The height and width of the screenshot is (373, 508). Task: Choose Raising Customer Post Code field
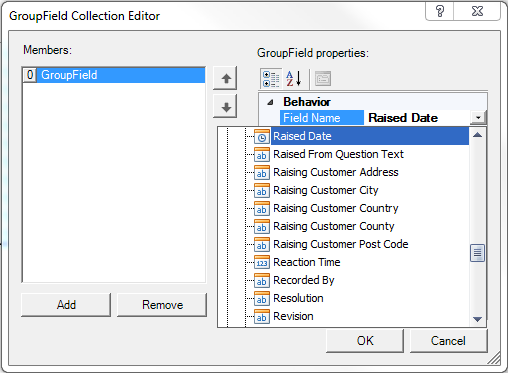(341, 244)
